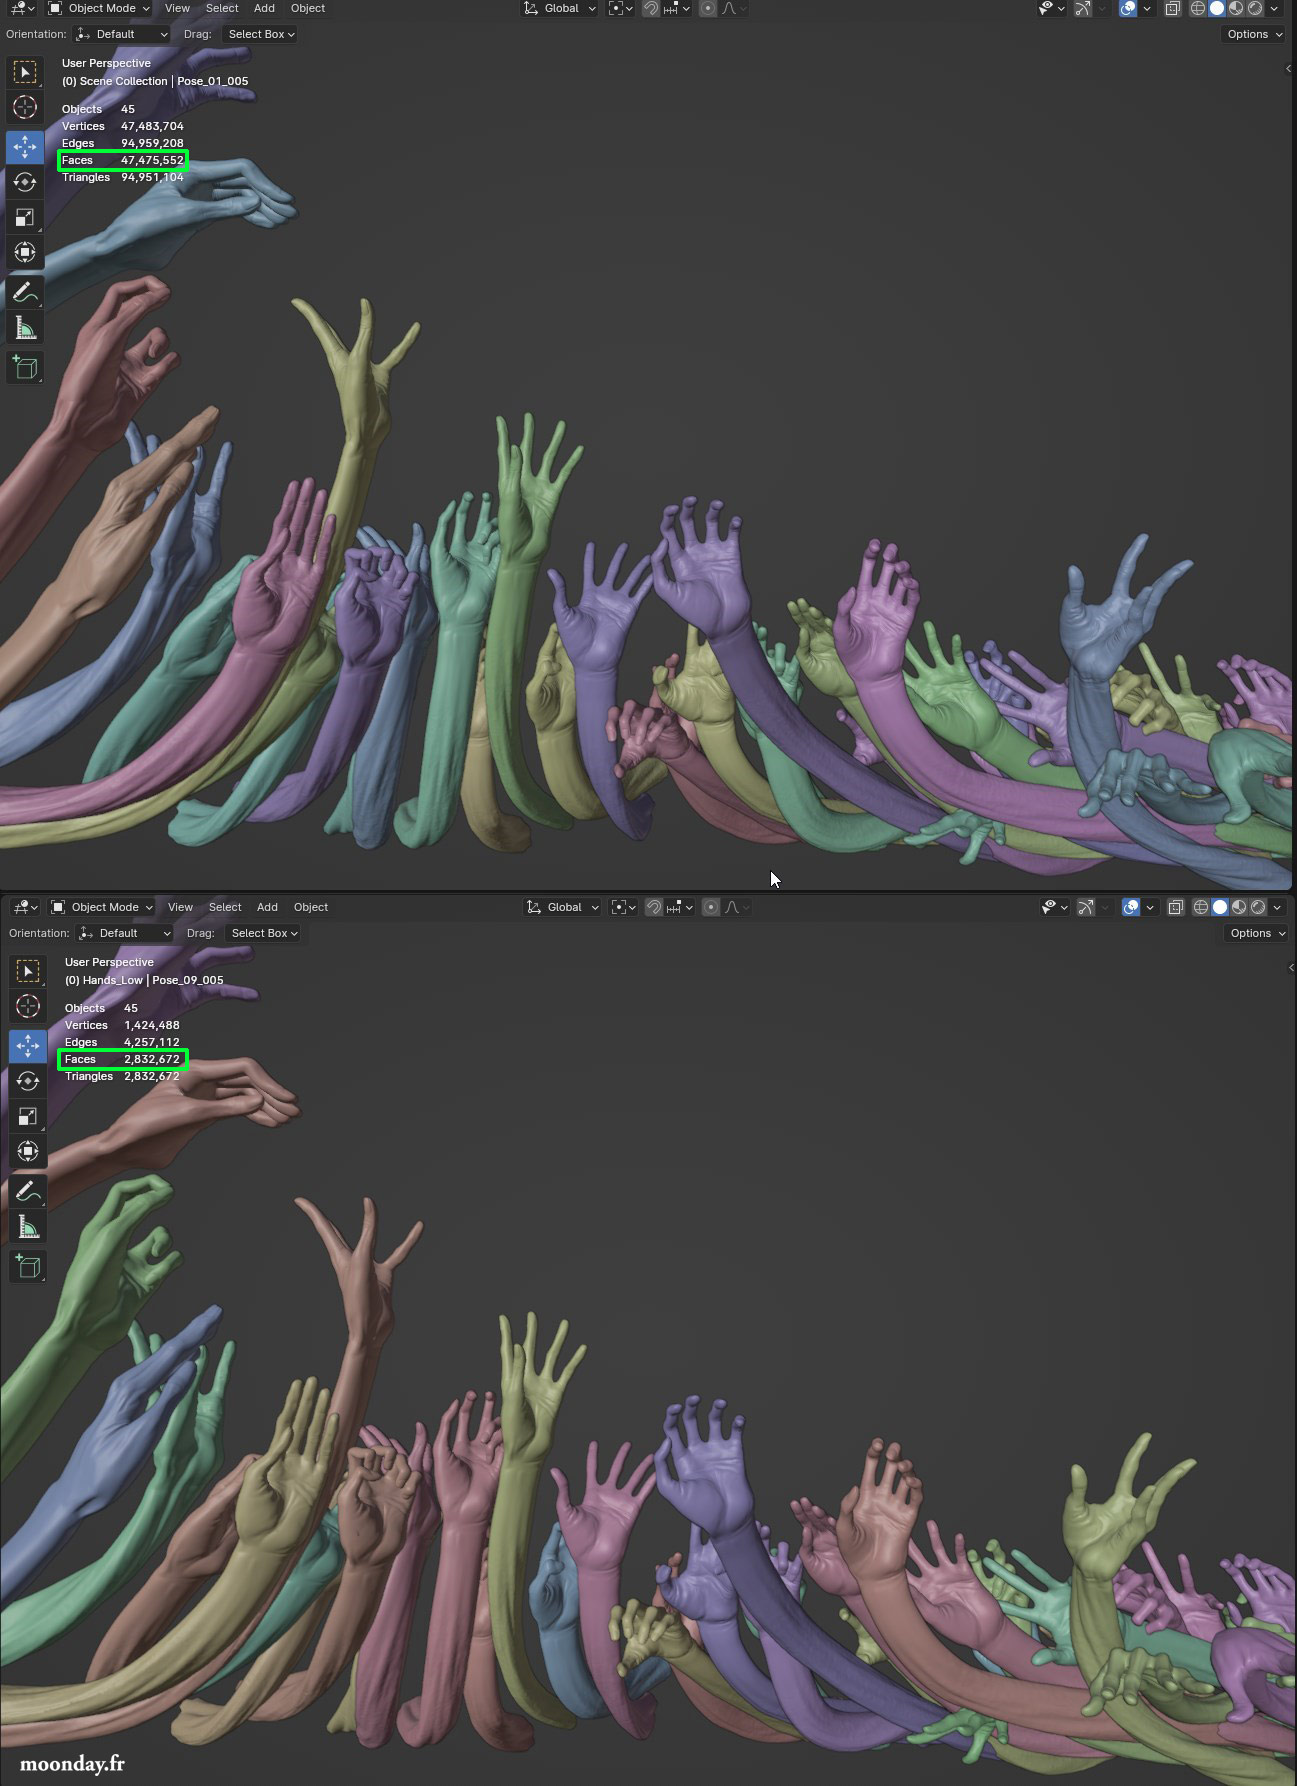The image size is (1297, 1786).
Task: Open the View menu in the bottom viewport
Action: point(180,907)
